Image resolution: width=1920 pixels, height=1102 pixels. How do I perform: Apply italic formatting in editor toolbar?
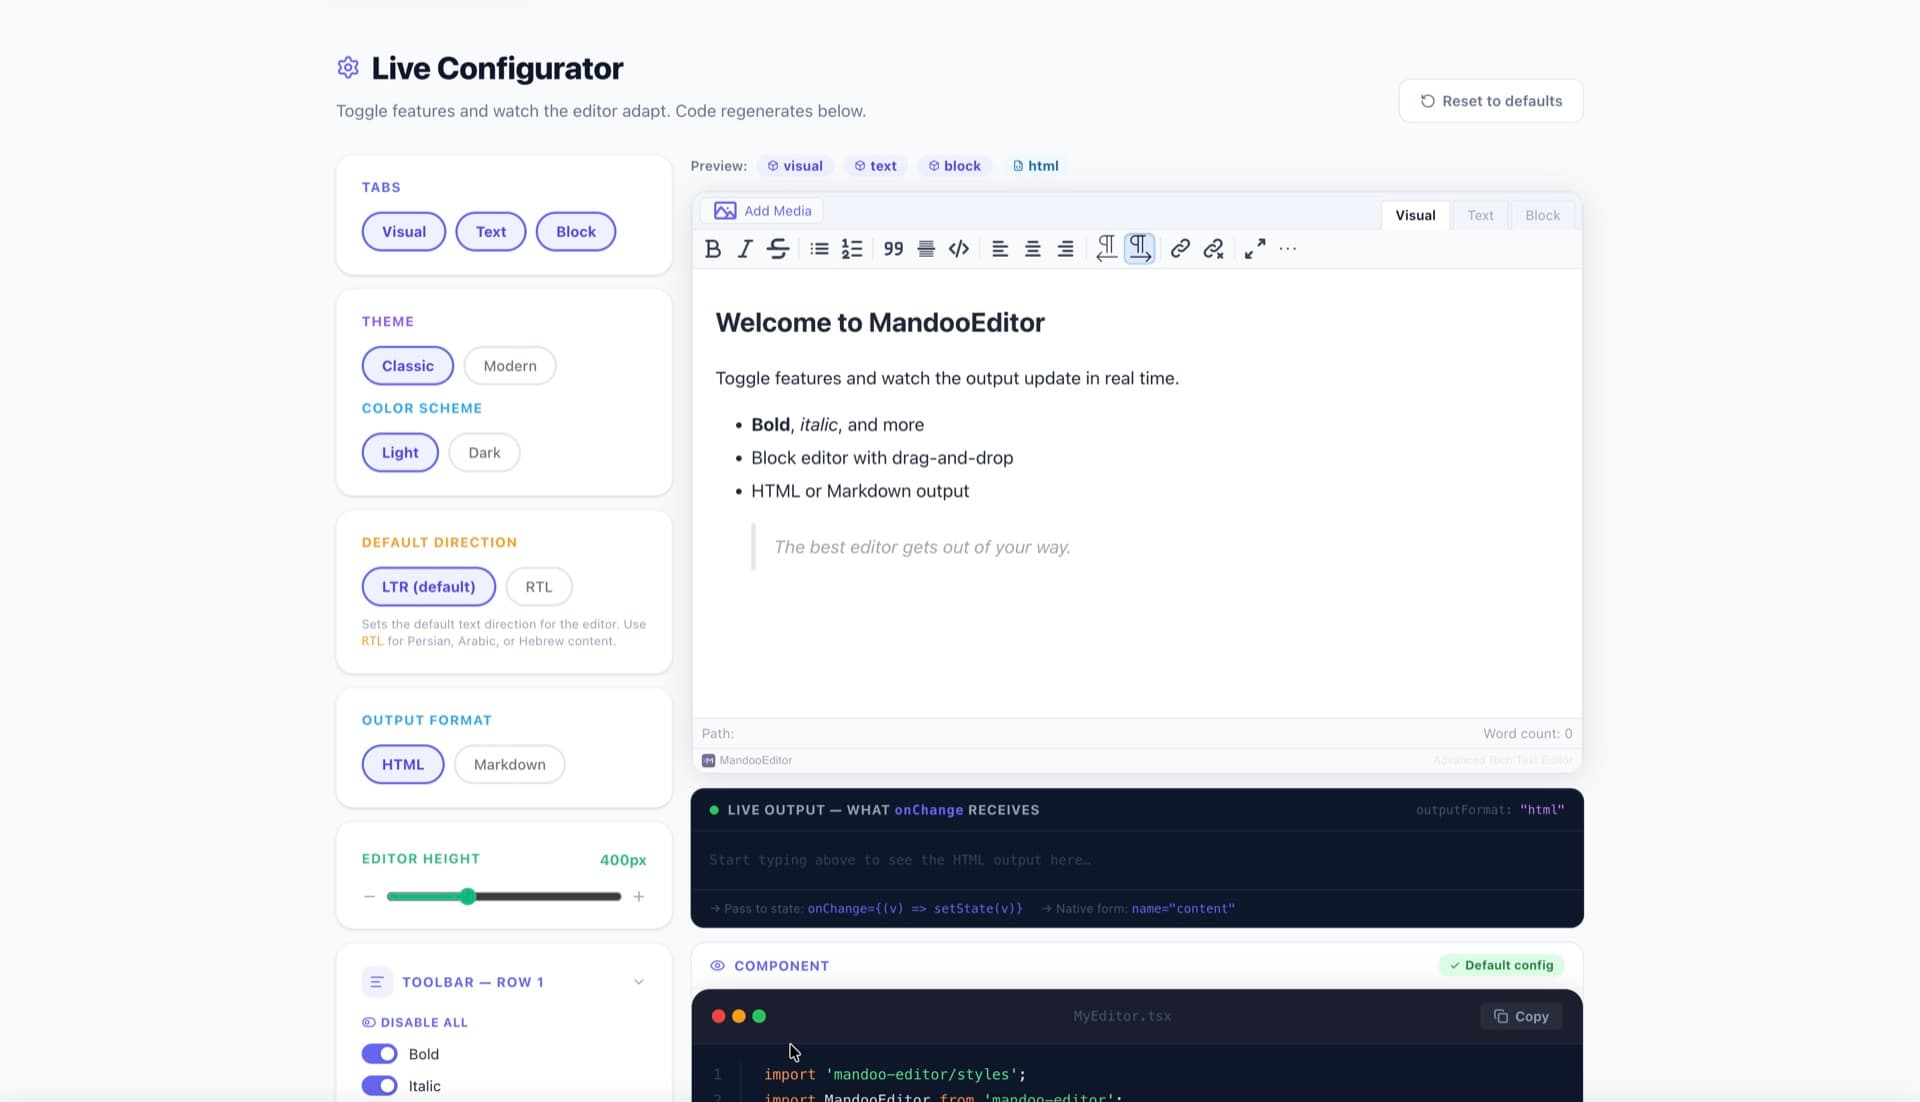(745, 249)
